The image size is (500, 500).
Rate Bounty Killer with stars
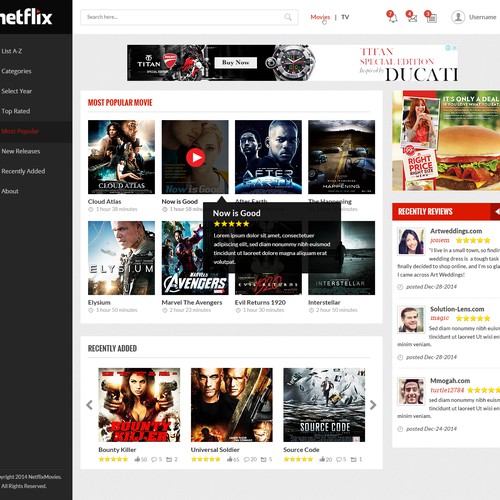click(x=113, y=459)
